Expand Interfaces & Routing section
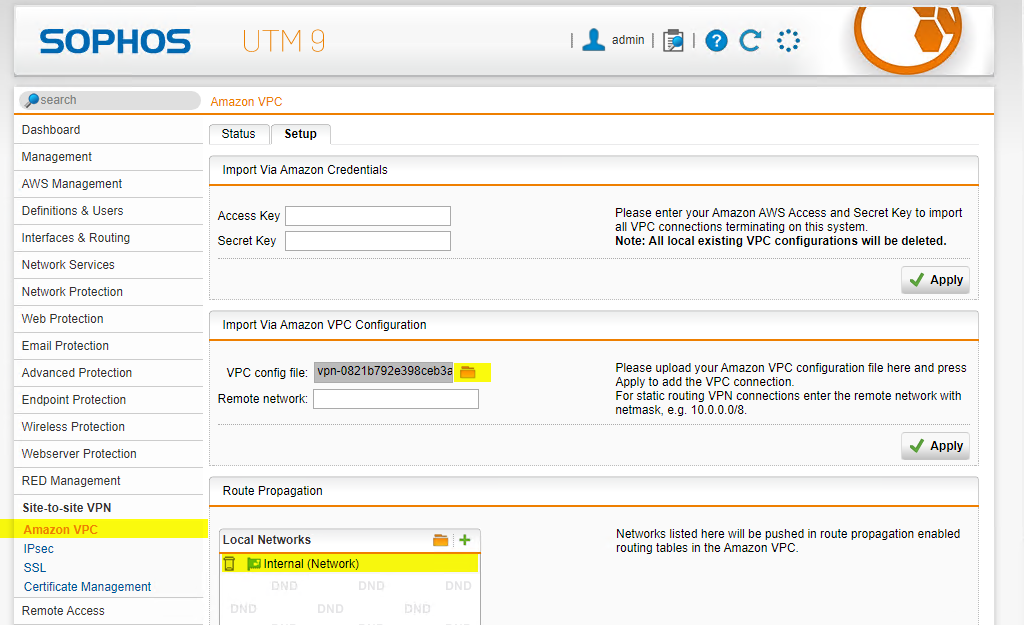 coord(76,238)
